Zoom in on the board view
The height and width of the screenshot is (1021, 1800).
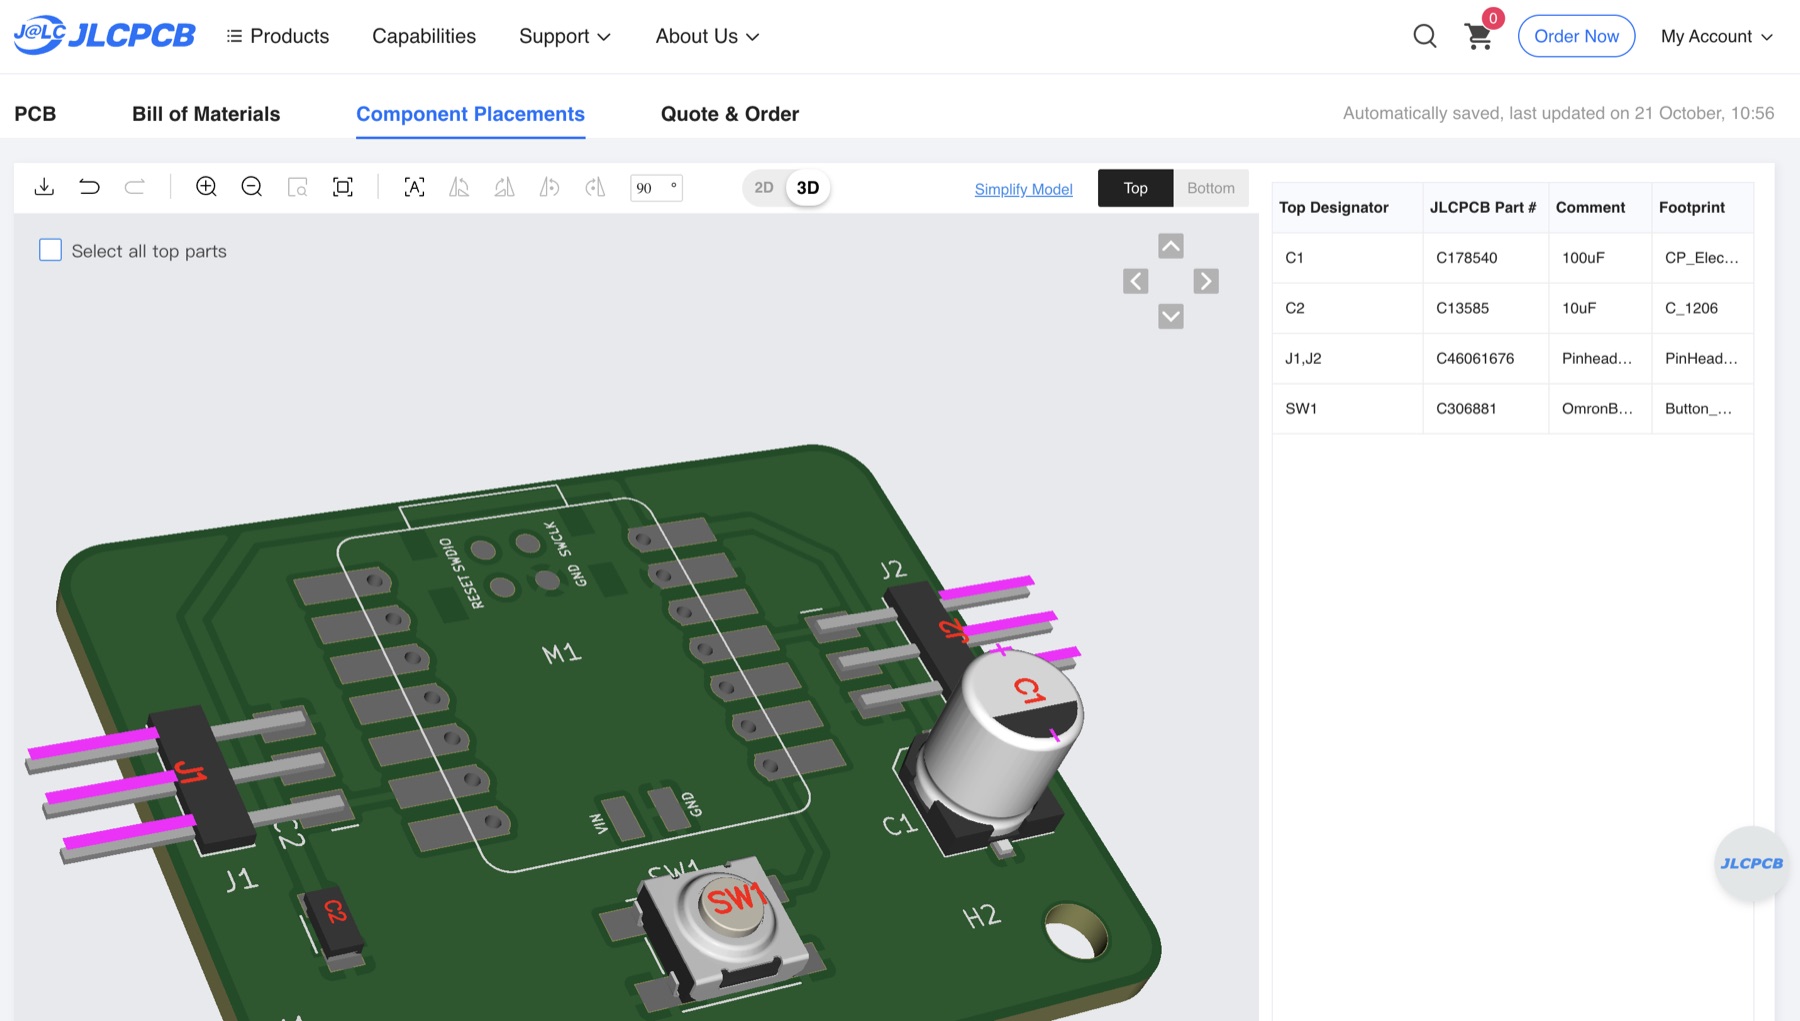tap(206, 187)
